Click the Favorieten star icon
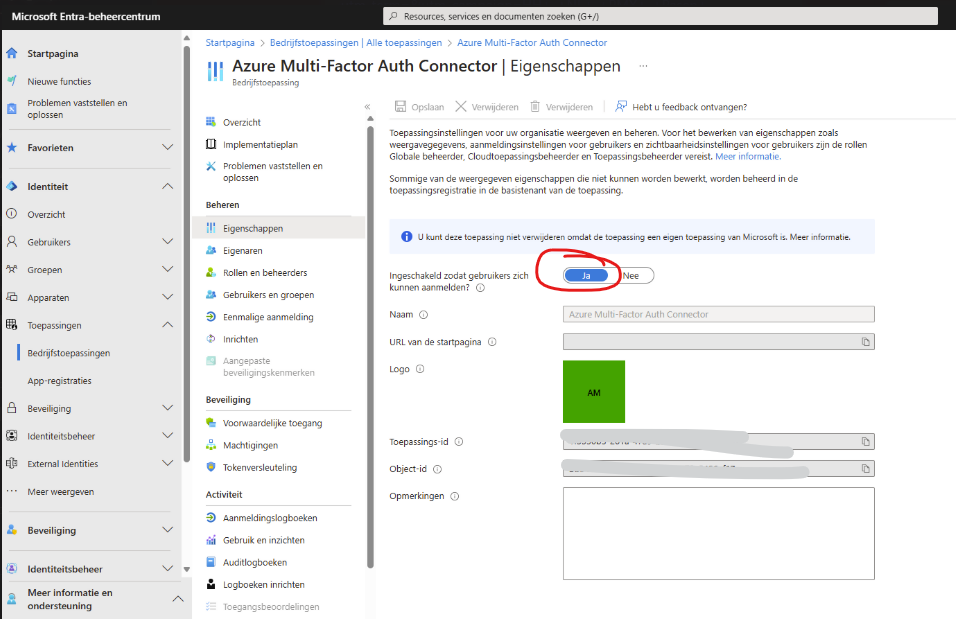 pyautogui.click(x=12, y=148)
